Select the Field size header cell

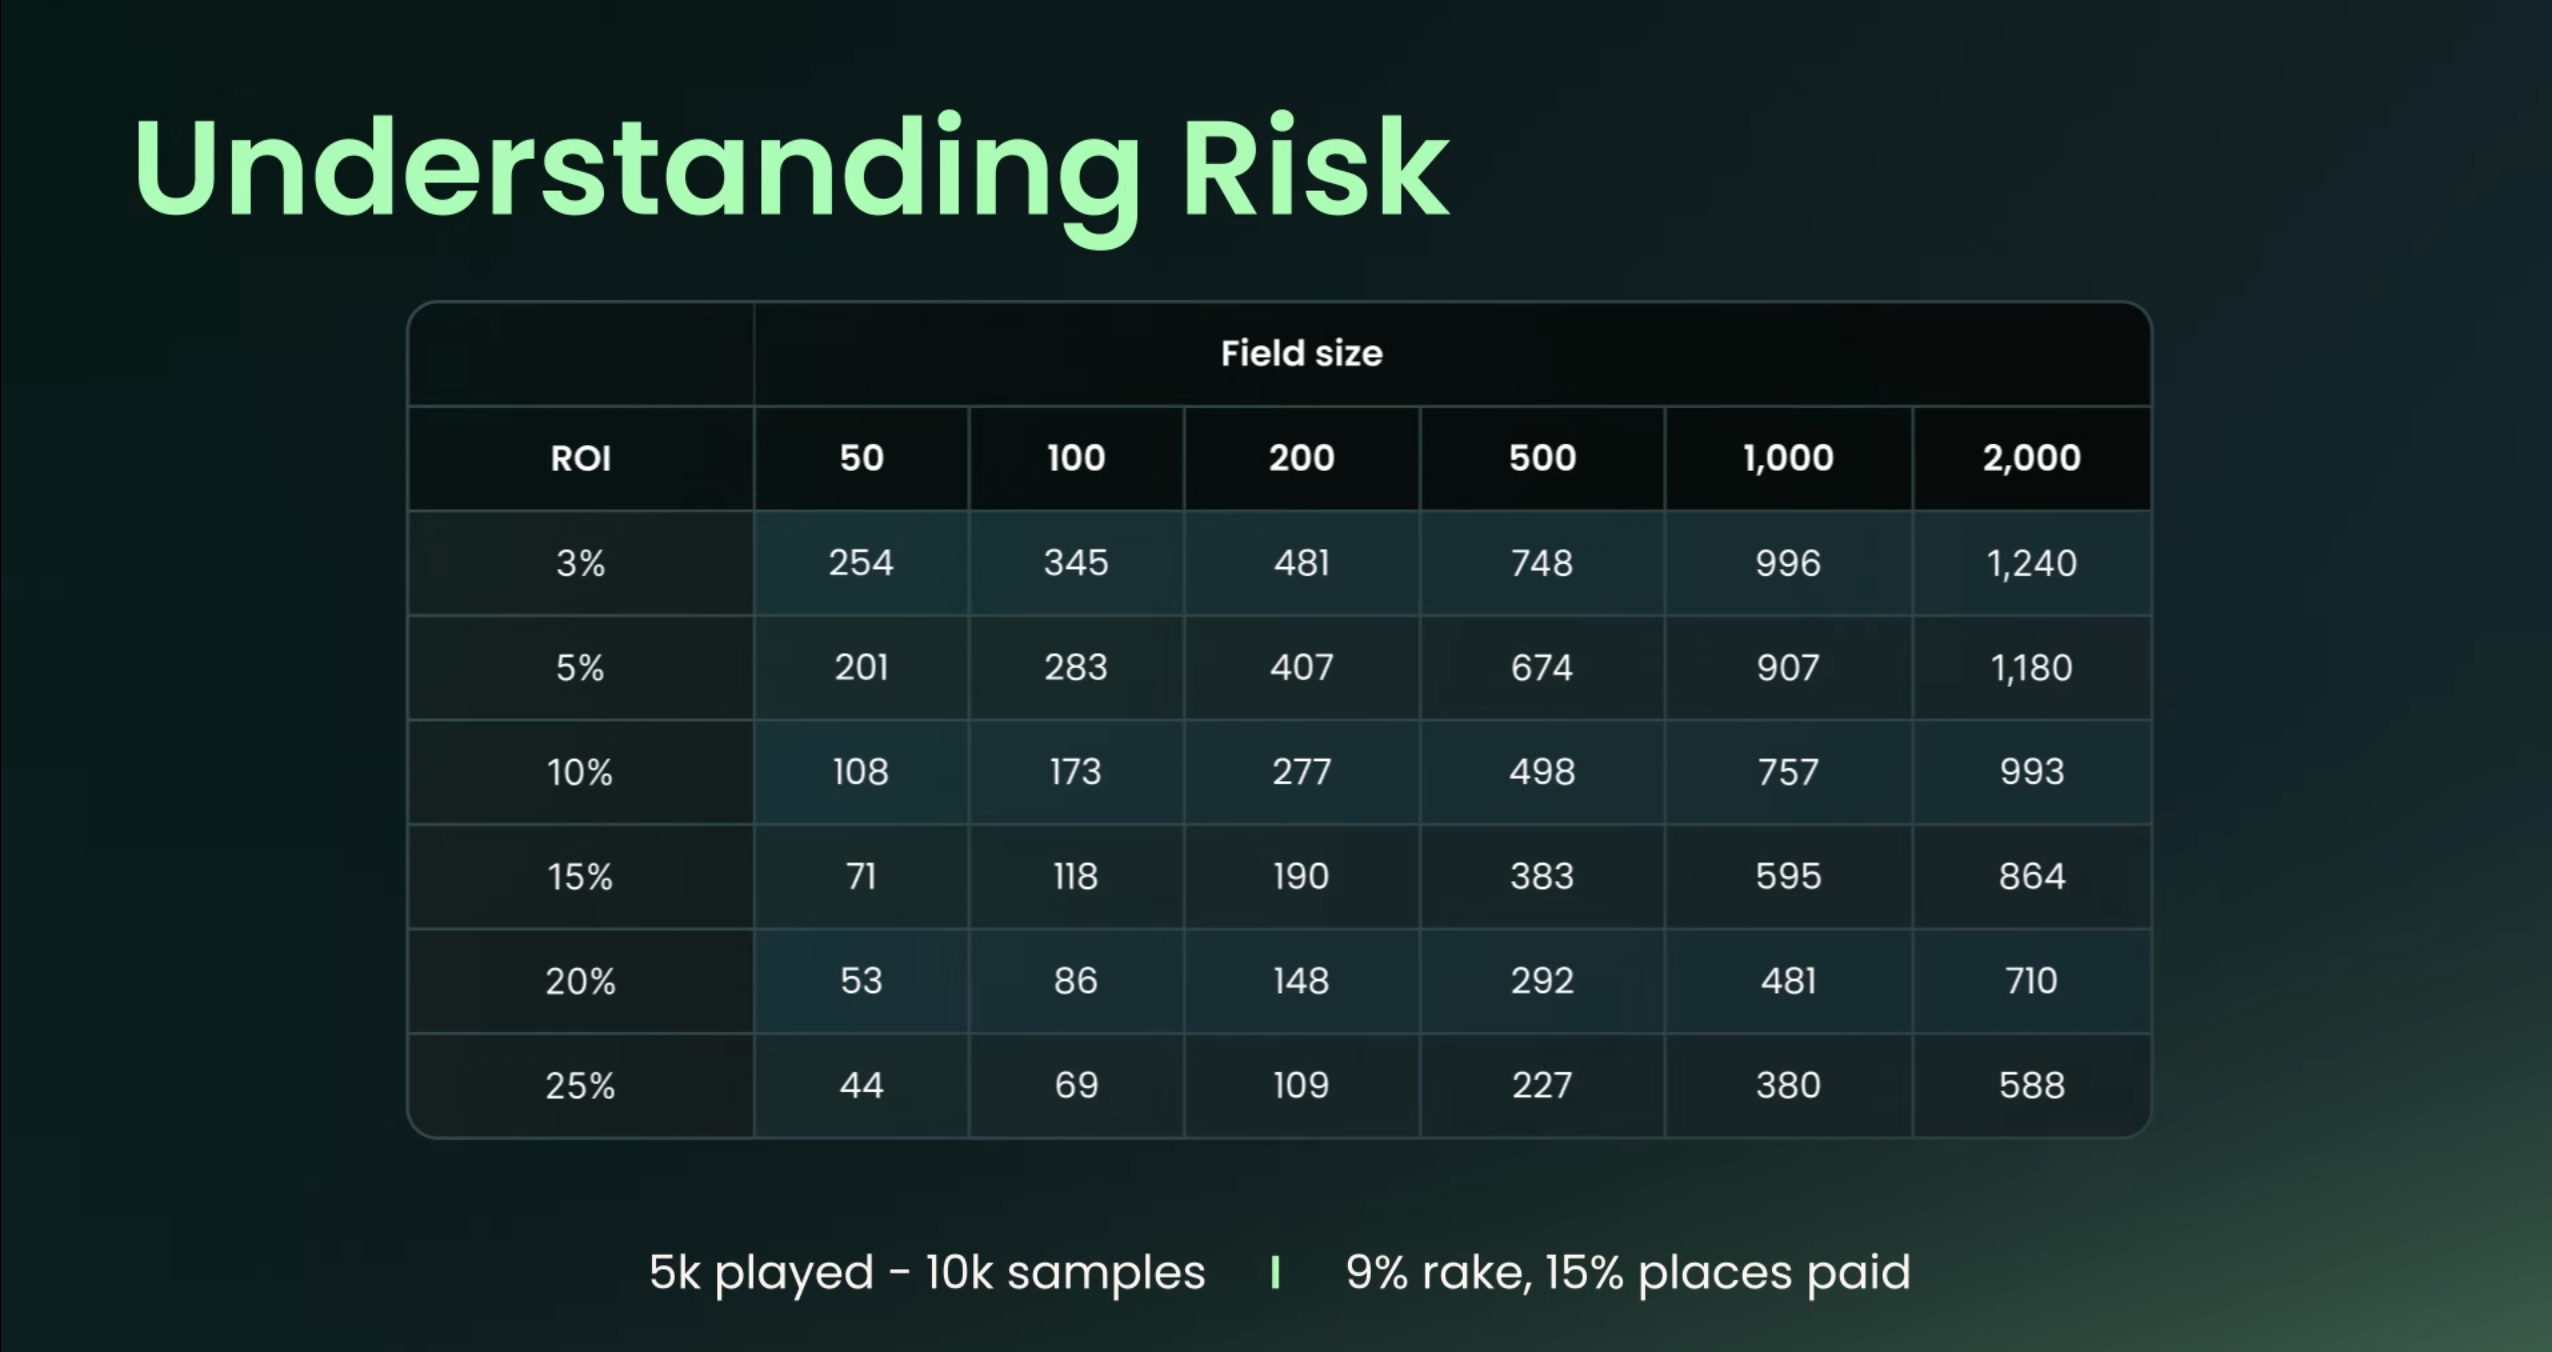(x=1301, y=354)
